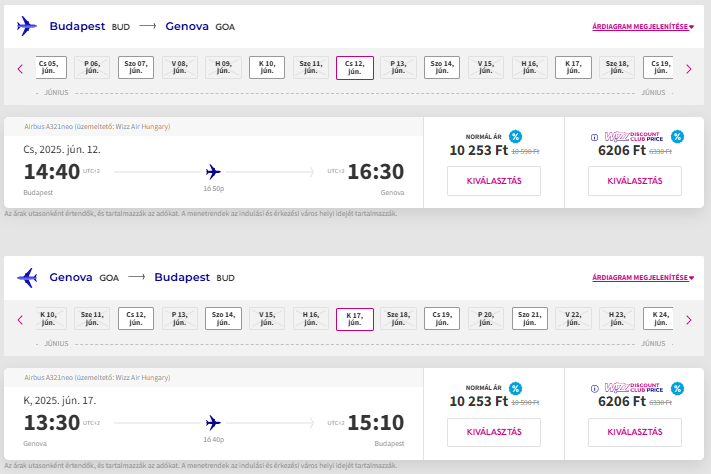The width and height of the screenshot is (711, 474).
Task: Click the 13:30 Genova return flight details
Action: pos(210,418)
